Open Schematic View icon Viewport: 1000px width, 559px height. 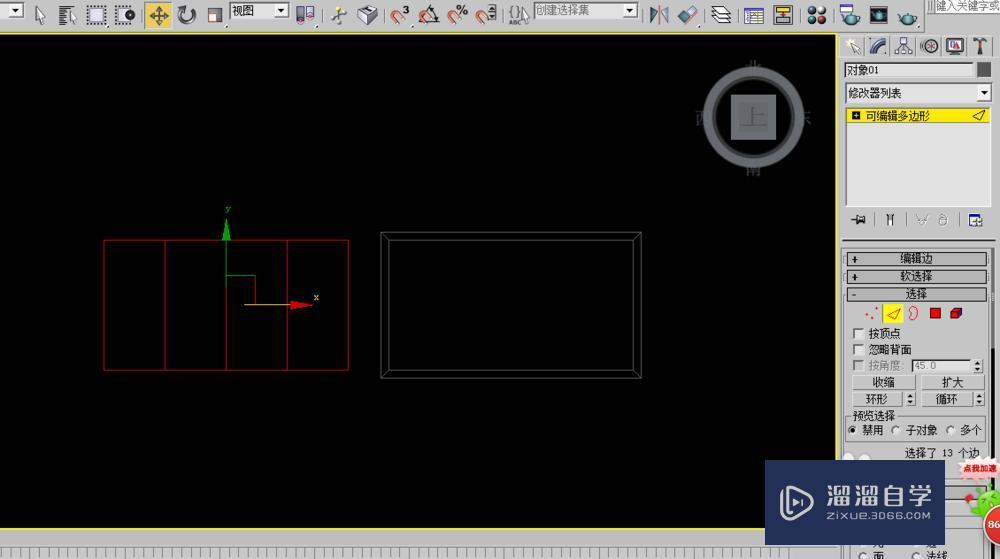pos(783,15)
